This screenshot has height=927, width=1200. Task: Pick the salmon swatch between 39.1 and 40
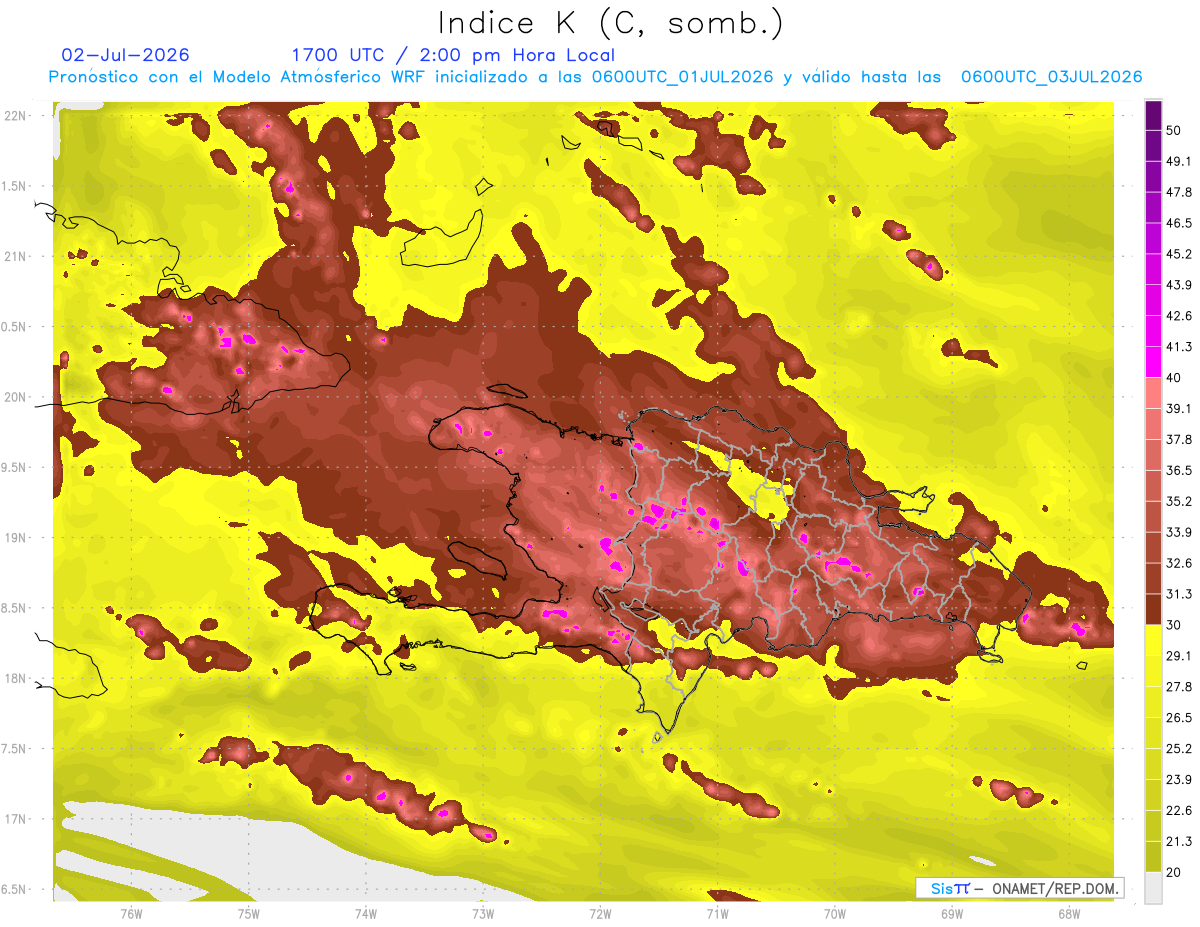[x=1153, y=393]
